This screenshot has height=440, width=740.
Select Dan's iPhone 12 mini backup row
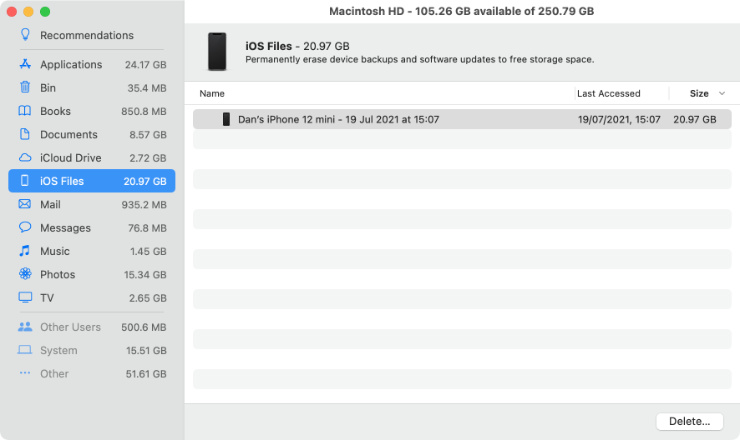462,119
